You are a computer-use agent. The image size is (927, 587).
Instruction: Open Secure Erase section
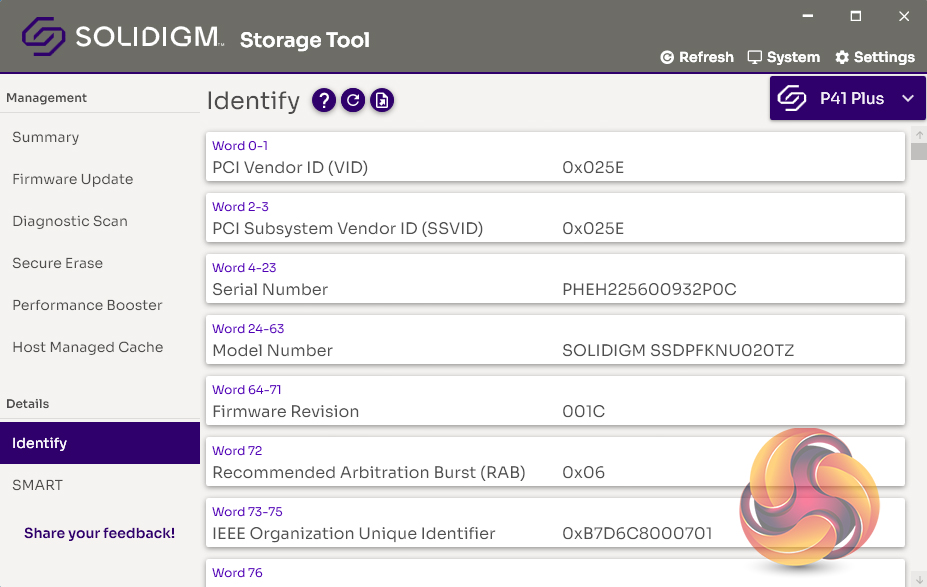tap(57, 263)
